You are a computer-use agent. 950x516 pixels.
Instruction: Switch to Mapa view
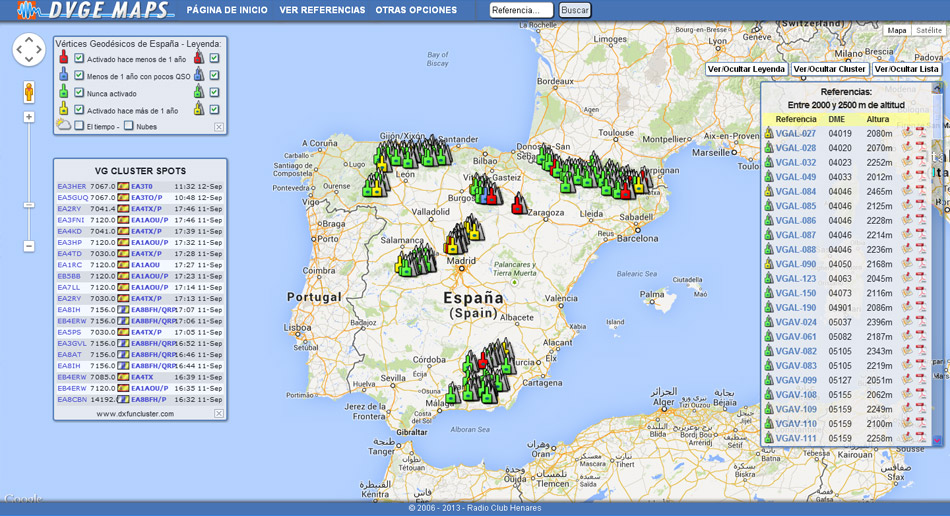click(x=897, y=30)
